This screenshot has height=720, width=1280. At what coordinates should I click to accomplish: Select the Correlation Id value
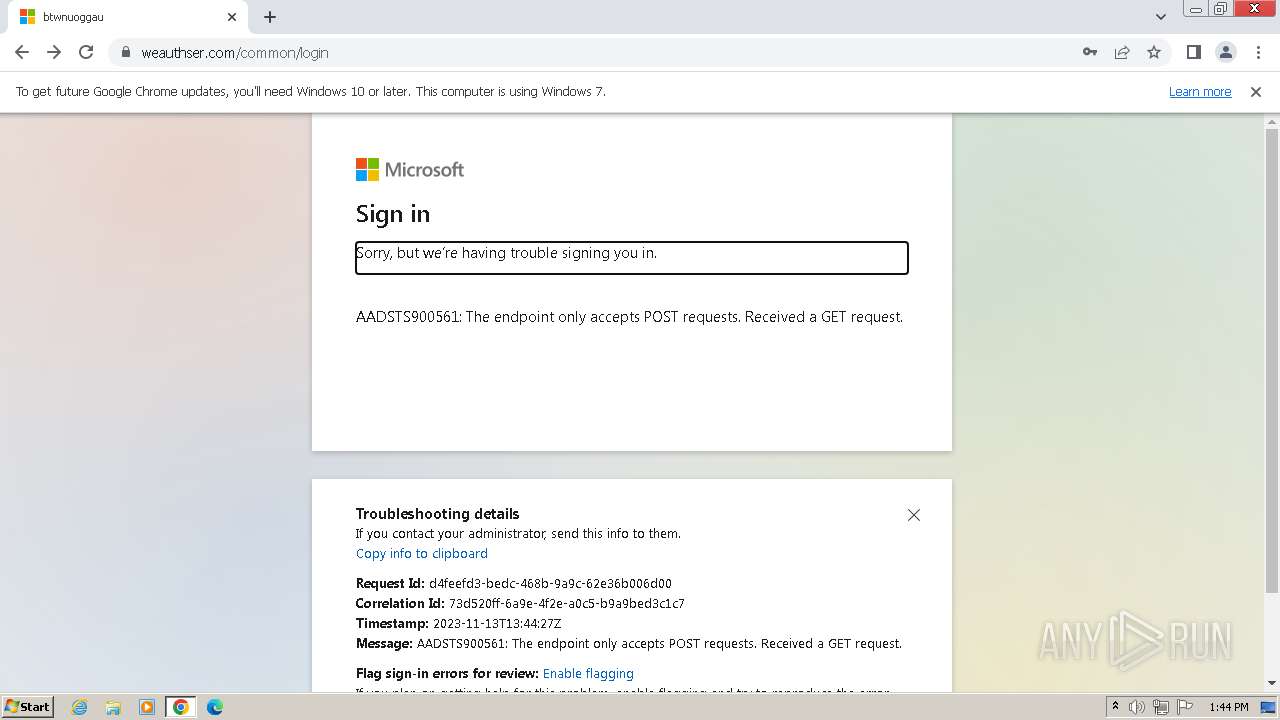(567, 603)
